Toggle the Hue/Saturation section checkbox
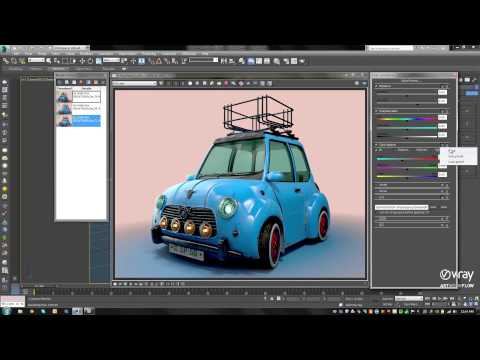Image resolution: width=480 pixels, height=360 pixels. point(377,111)
